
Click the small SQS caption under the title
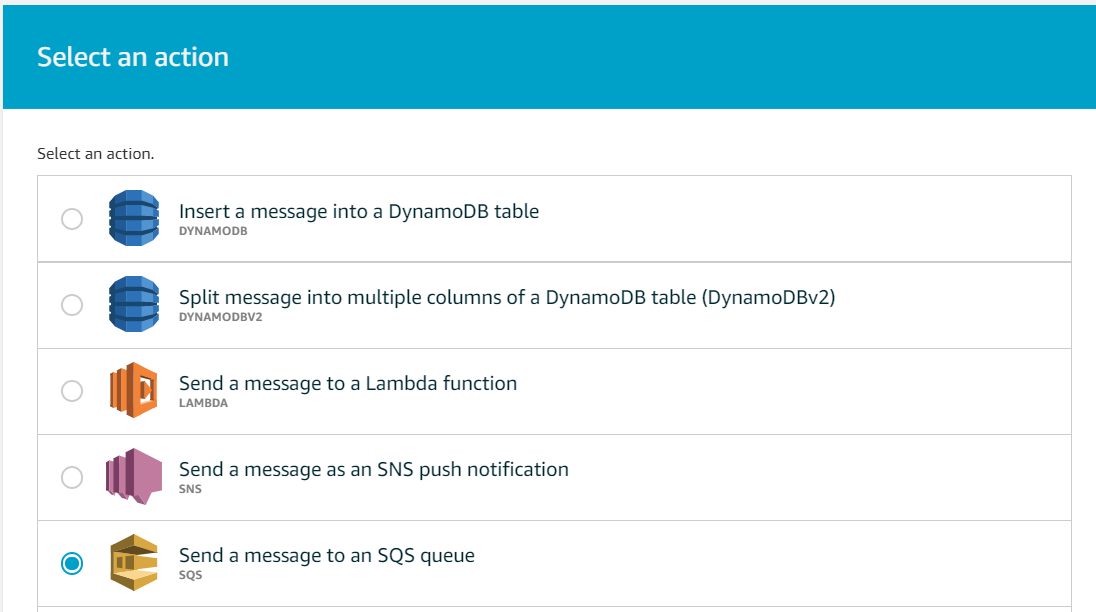190,575
